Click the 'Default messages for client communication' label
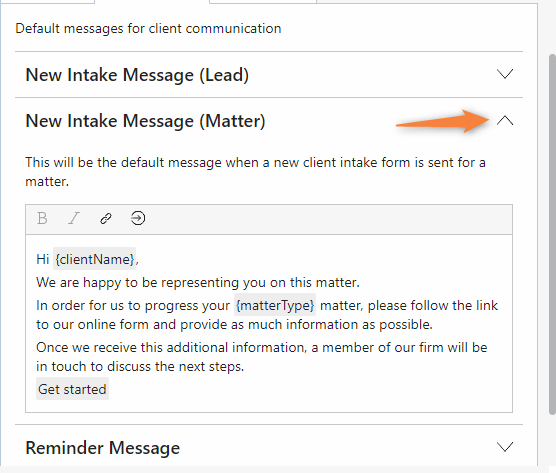The height and width of the screenshot is (473, 556). pyautogui.click(x=148, y=28)
